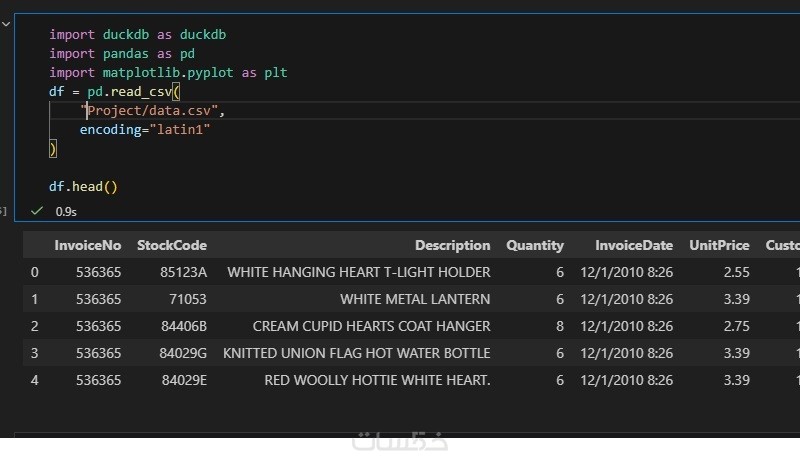Select the Description column header
This screenshot has width=800, height=460.
coord(452,245)
